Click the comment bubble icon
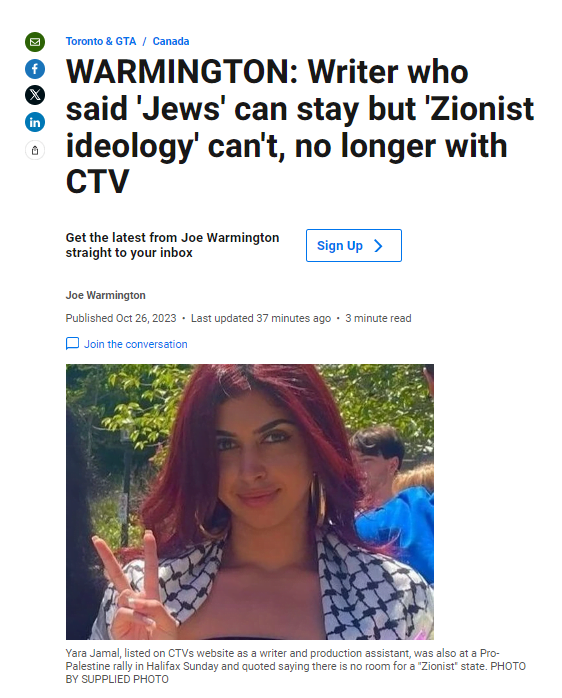 72,344
